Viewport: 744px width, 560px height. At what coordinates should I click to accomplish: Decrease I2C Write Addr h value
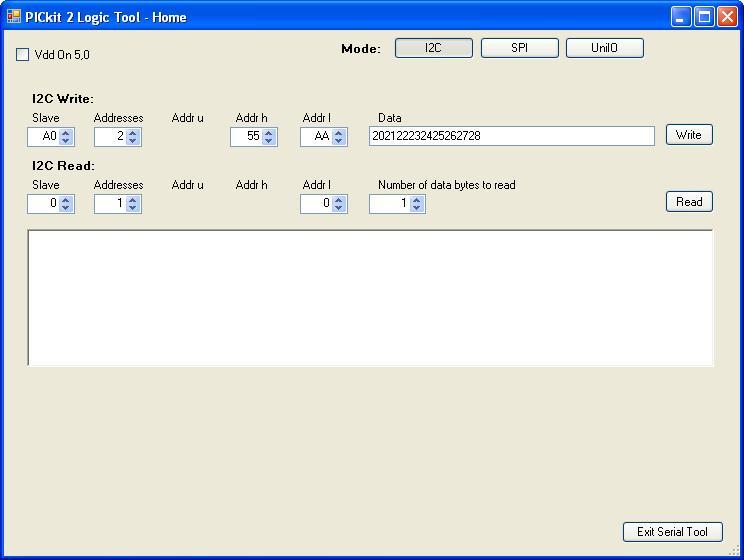pyautogui.click(x=269, y=141)
